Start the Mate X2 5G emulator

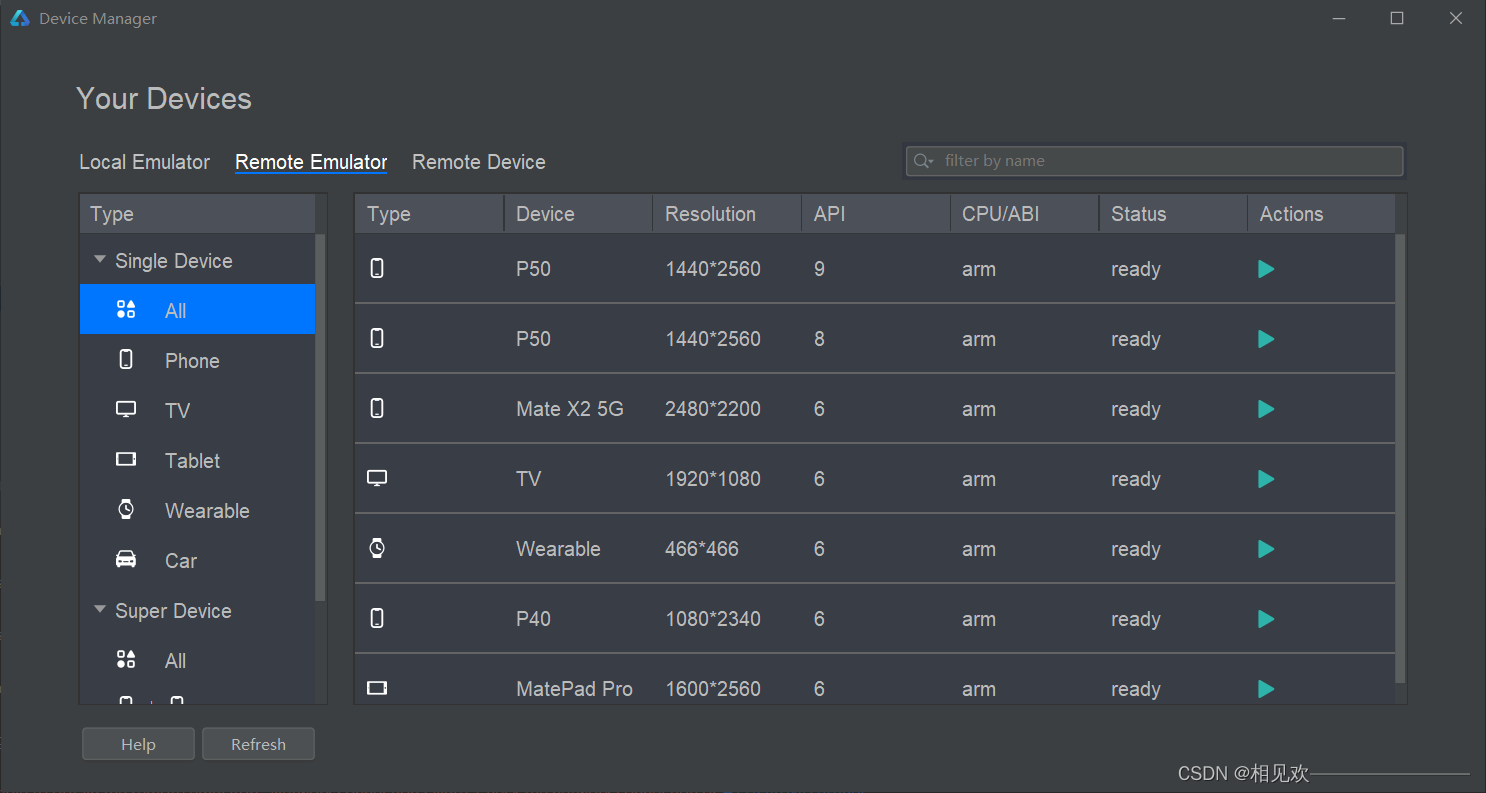pos(1266,409)
